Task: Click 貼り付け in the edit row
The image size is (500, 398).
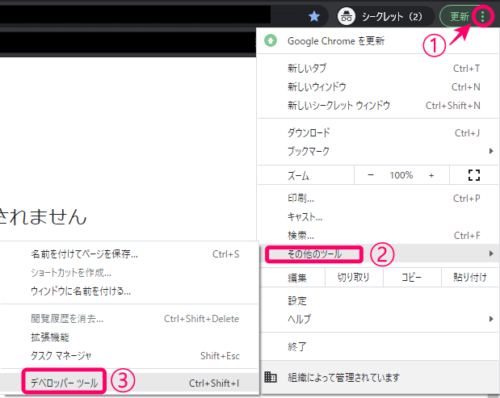Action: pos(470,277)
